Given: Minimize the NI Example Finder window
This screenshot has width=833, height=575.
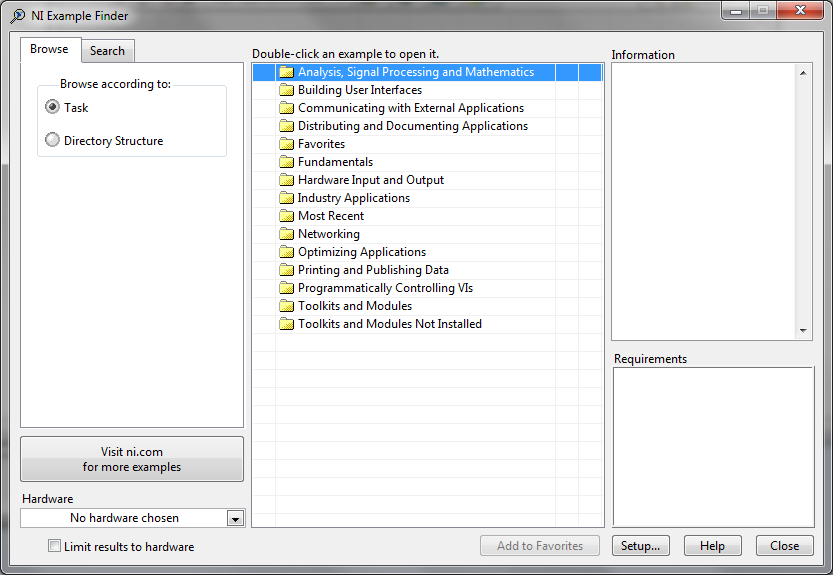Looking at the screenshot, I should (736, 11).
